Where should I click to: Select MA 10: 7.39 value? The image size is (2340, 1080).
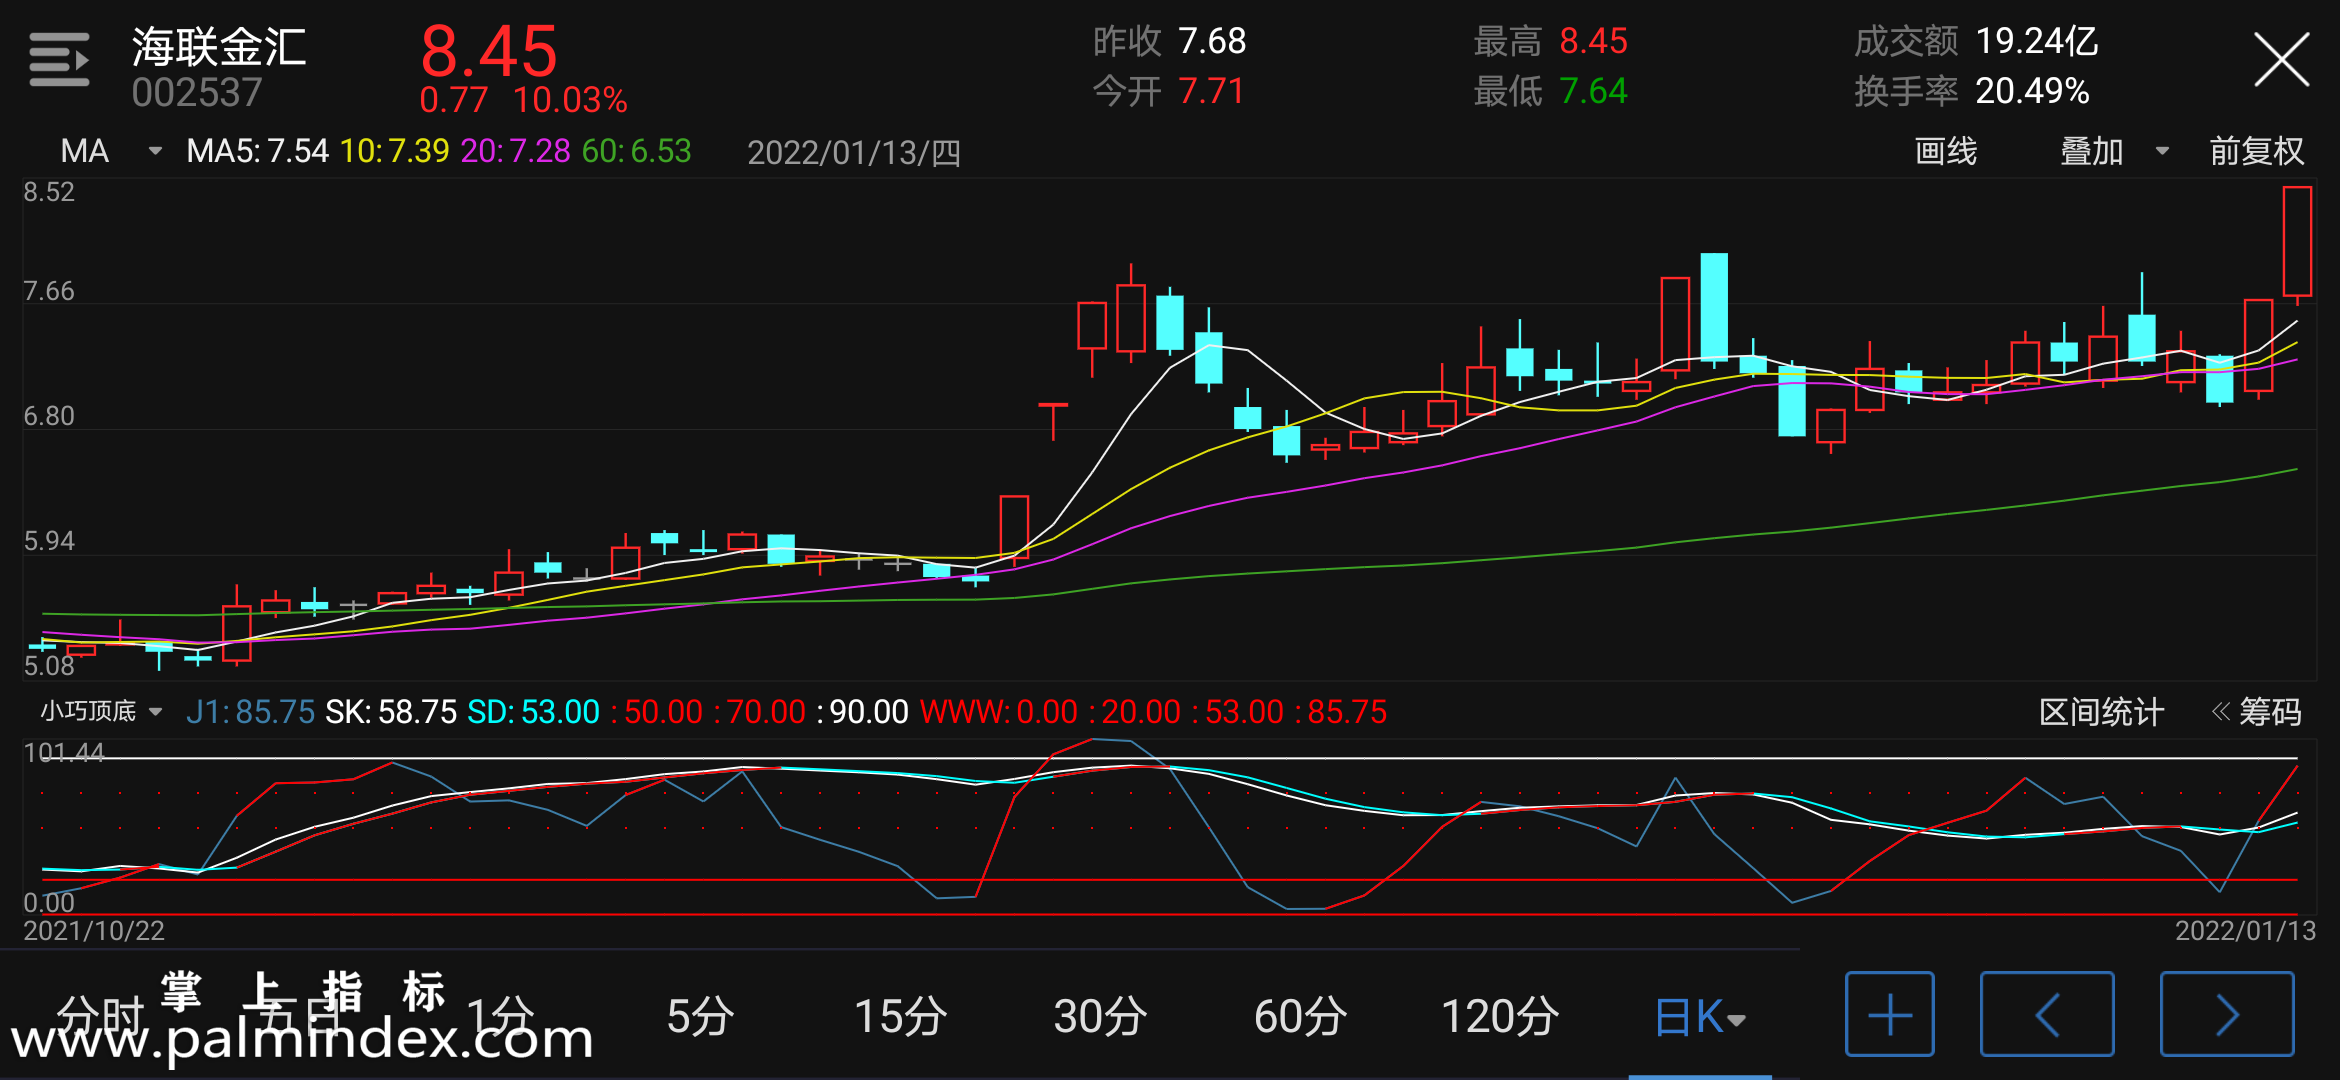pyautogui.click(x=394, y=151)
